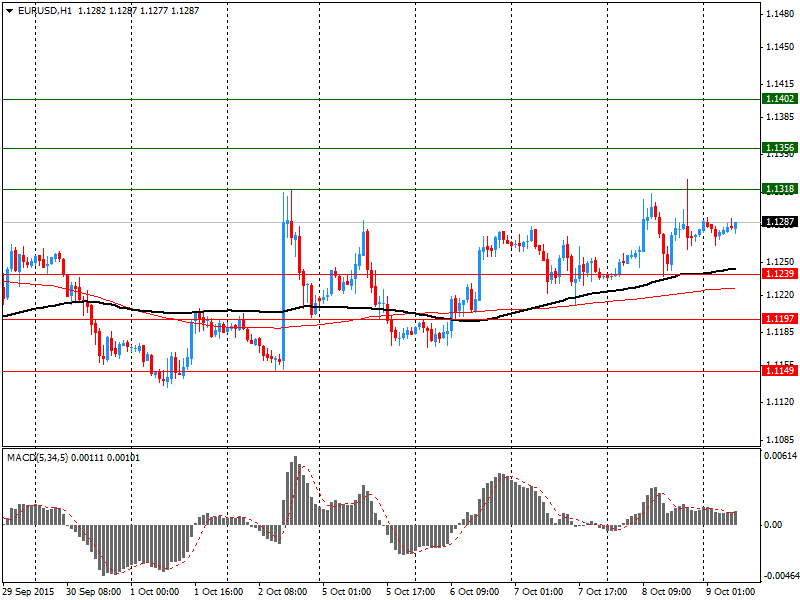Click the 1.1239 red support price label

point(780,274)
